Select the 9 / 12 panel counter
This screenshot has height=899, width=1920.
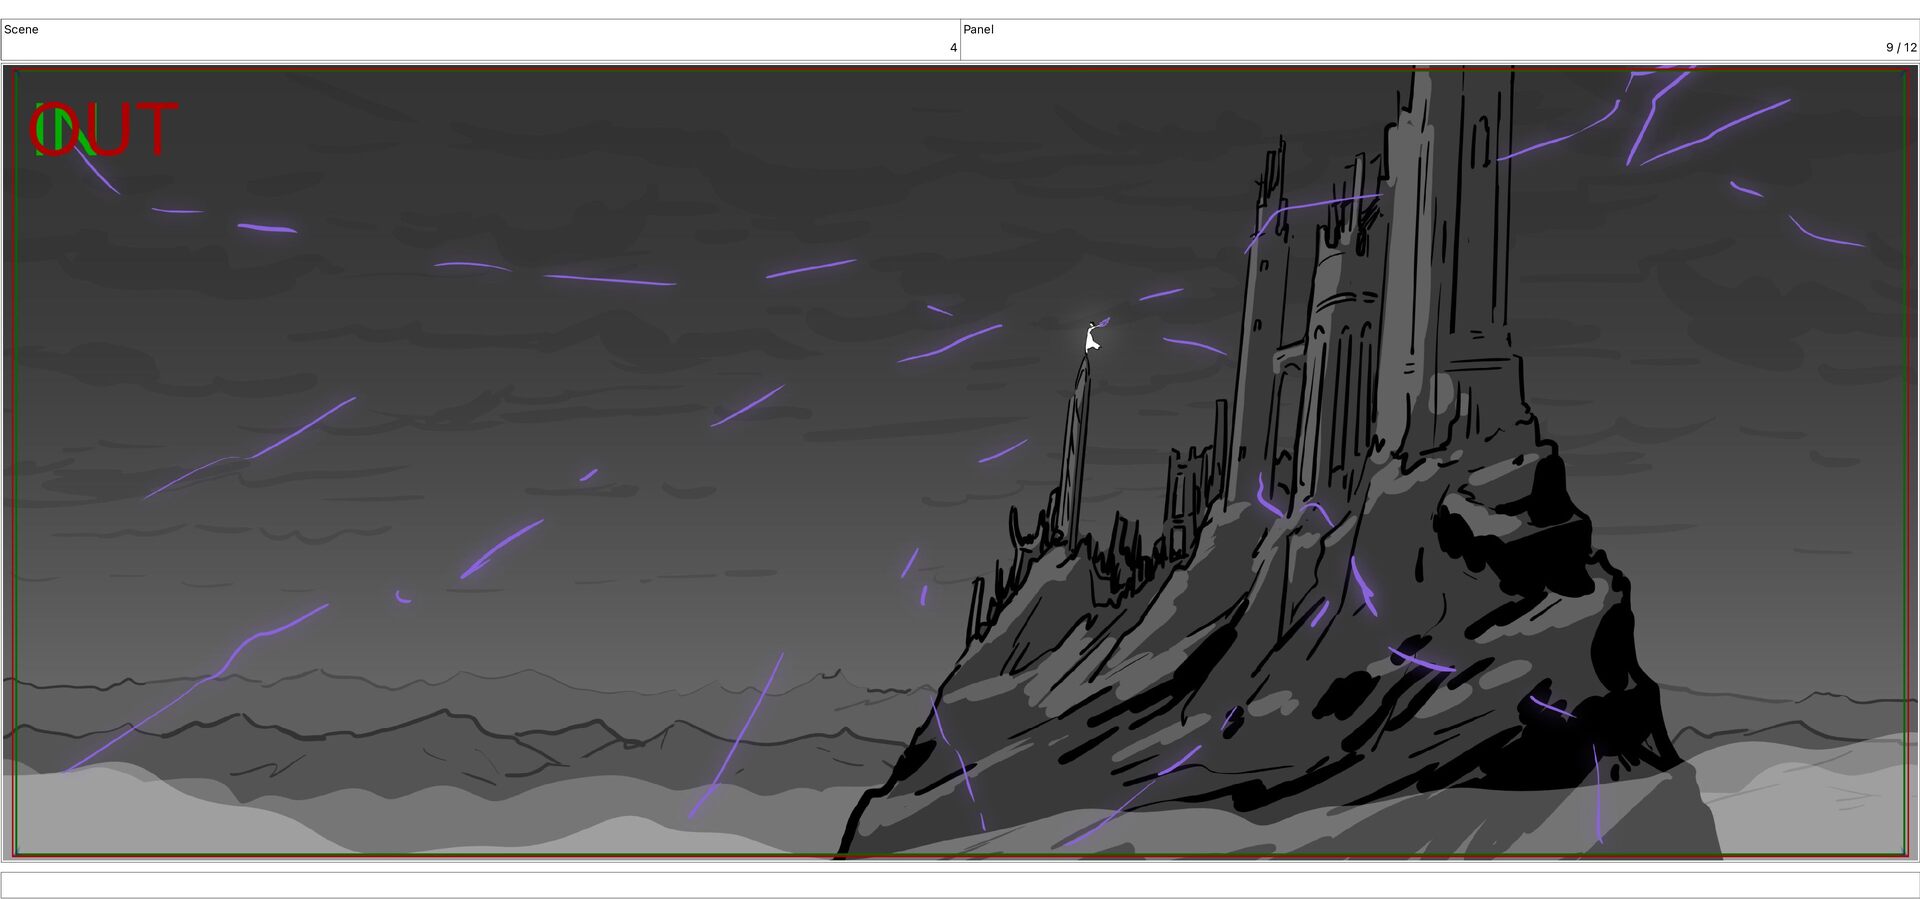point(1901,47)
